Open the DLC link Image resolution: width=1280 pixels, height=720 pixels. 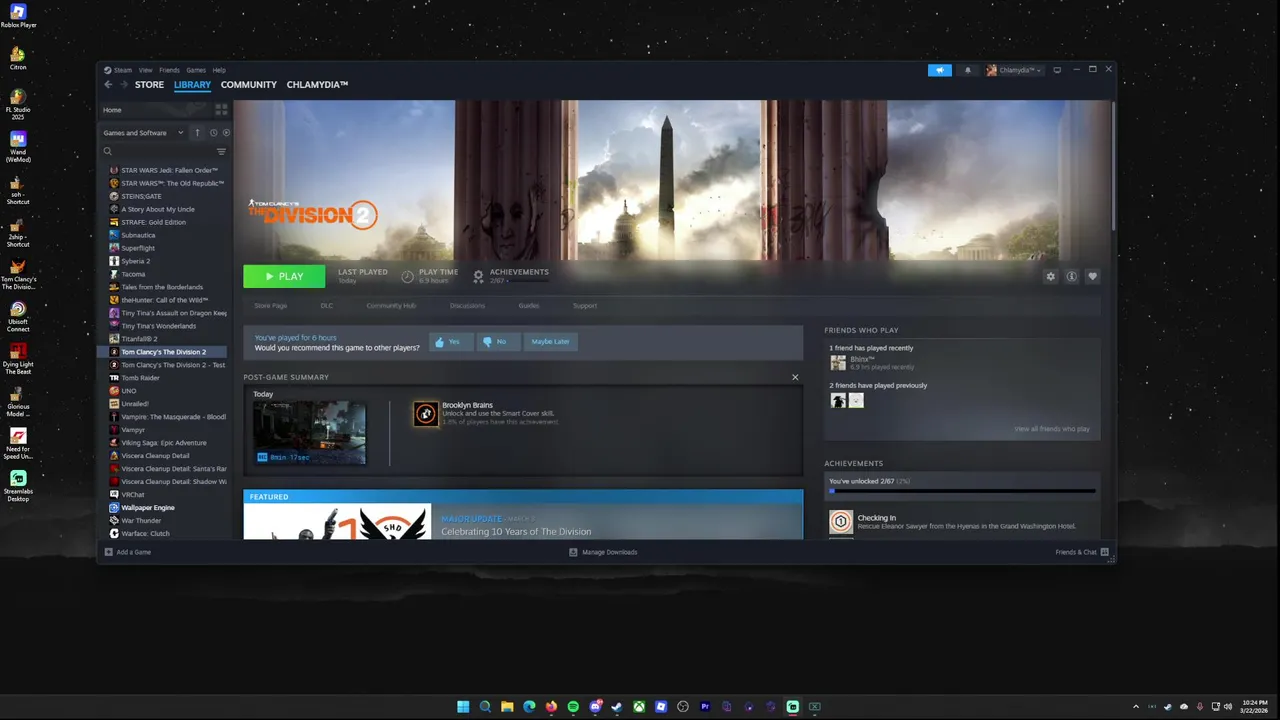coord(326,306)
